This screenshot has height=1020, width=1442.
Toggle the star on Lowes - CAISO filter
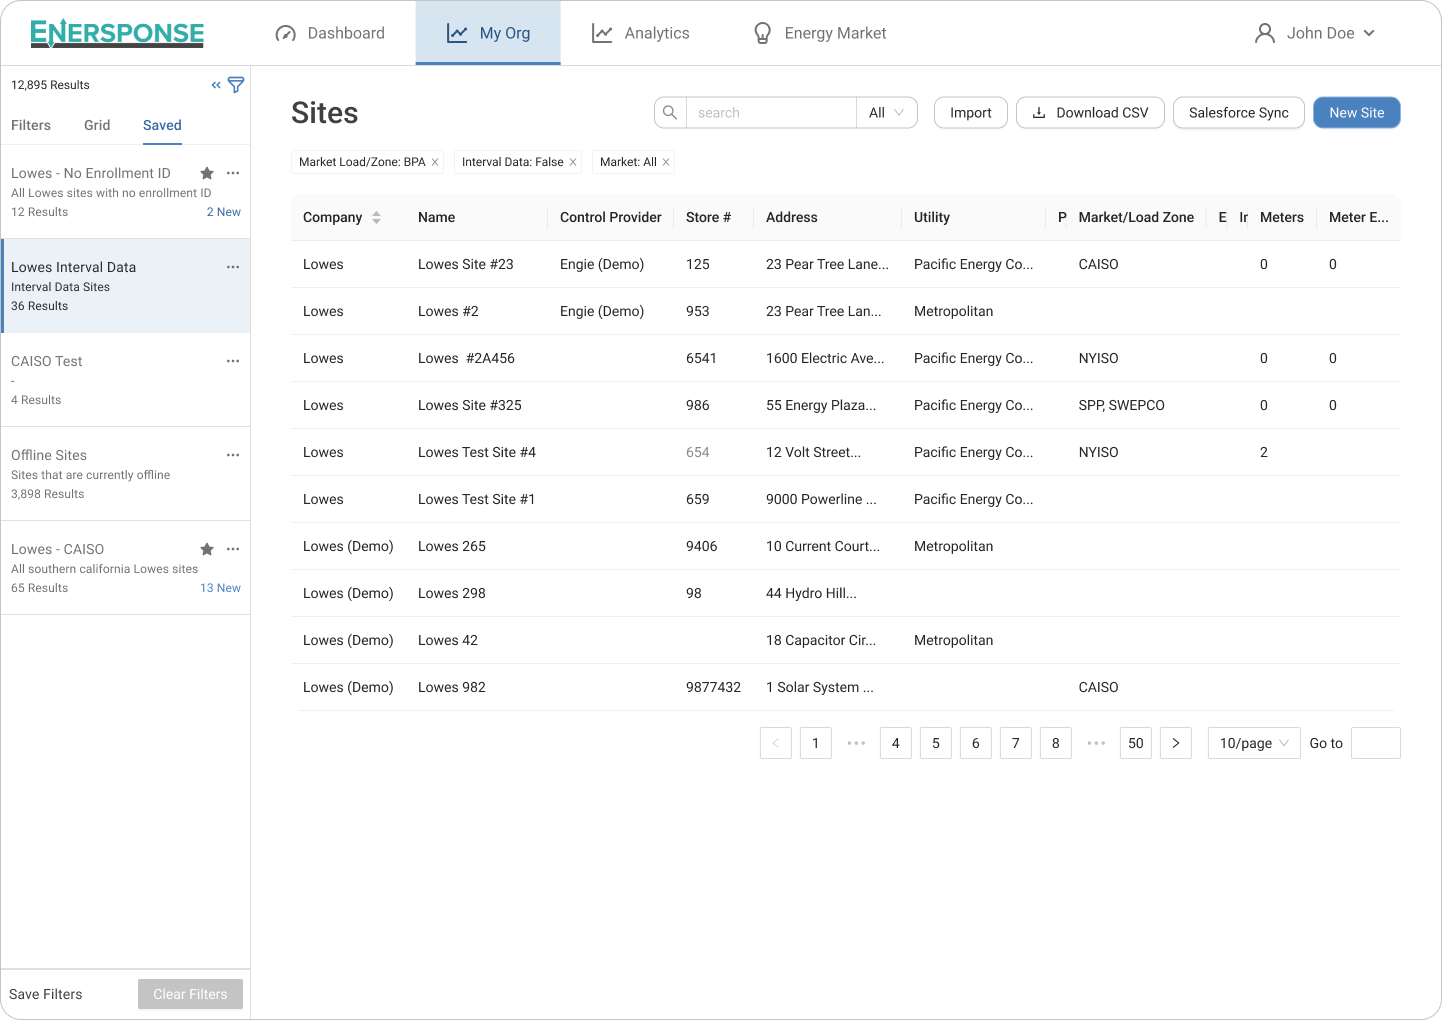pos(206,549)
